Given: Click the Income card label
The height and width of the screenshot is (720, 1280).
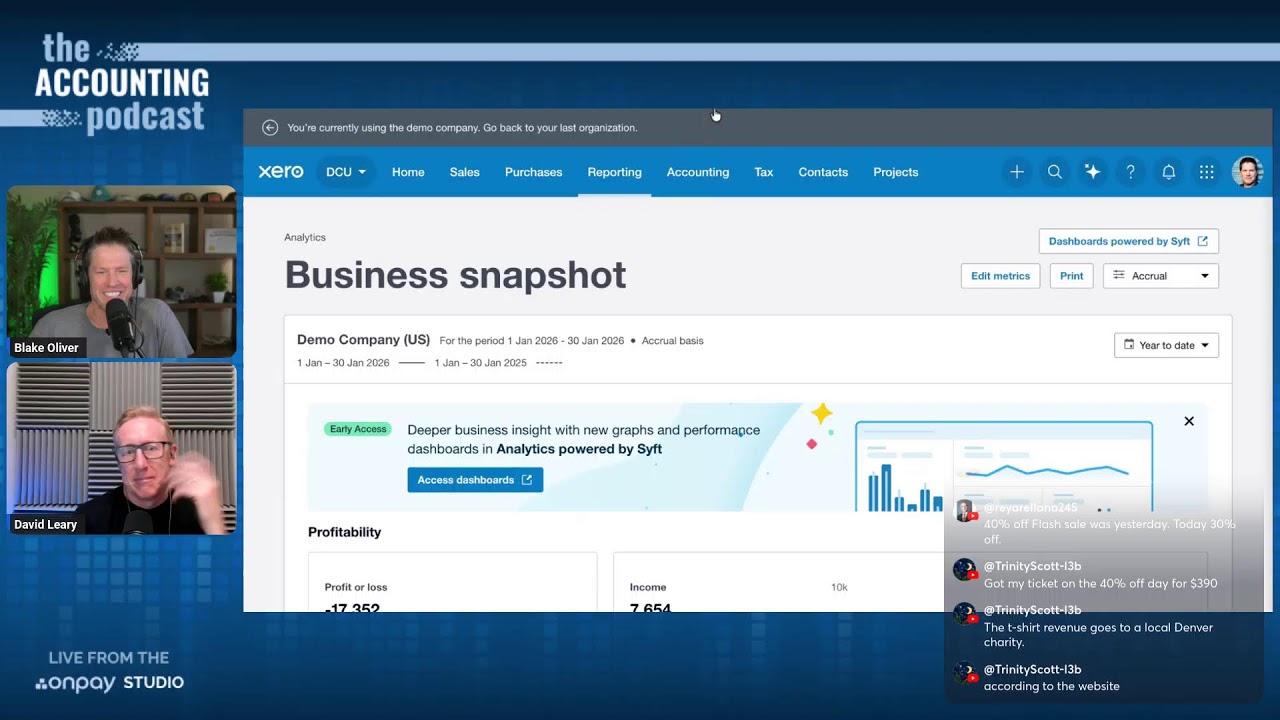Looking at the screenshot, I should [x=648, y=587].
